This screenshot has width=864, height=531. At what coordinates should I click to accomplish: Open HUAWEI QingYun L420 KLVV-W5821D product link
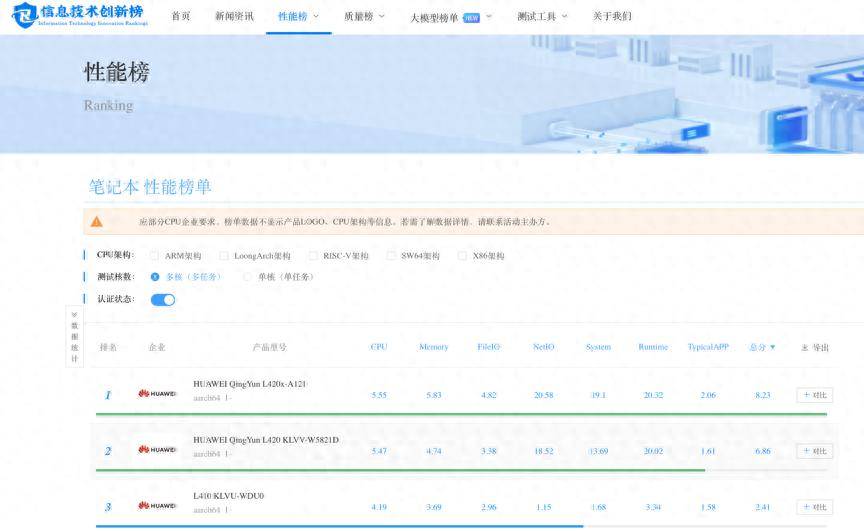pyautogui.click(x=266, y=440)
